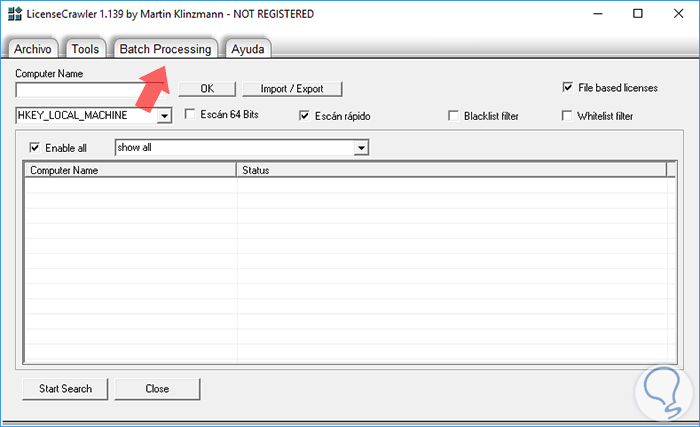Expand the HKEY_LOCAL_MACHINE registry dropdown

(164, 116)
